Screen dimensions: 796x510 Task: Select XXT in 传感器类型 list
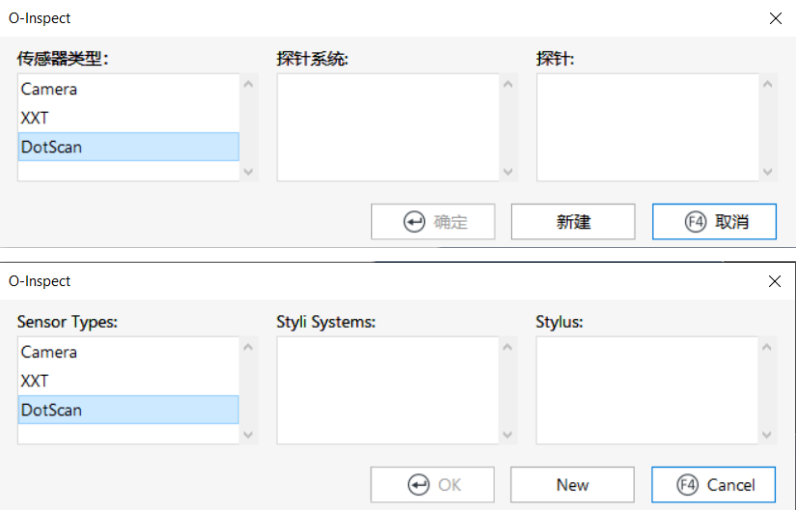coord(128,118)
